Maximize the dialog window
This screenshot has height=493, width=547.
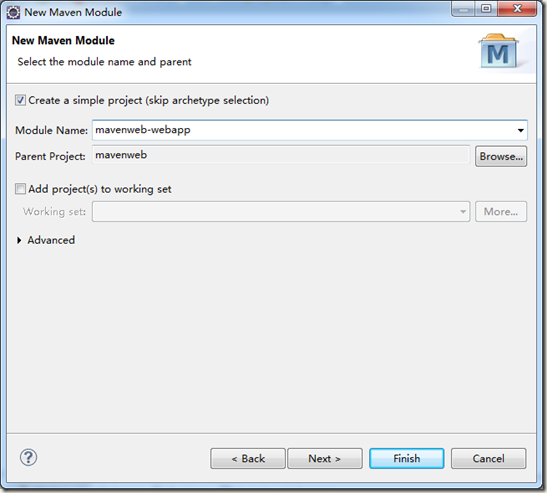tap(486, 8)
